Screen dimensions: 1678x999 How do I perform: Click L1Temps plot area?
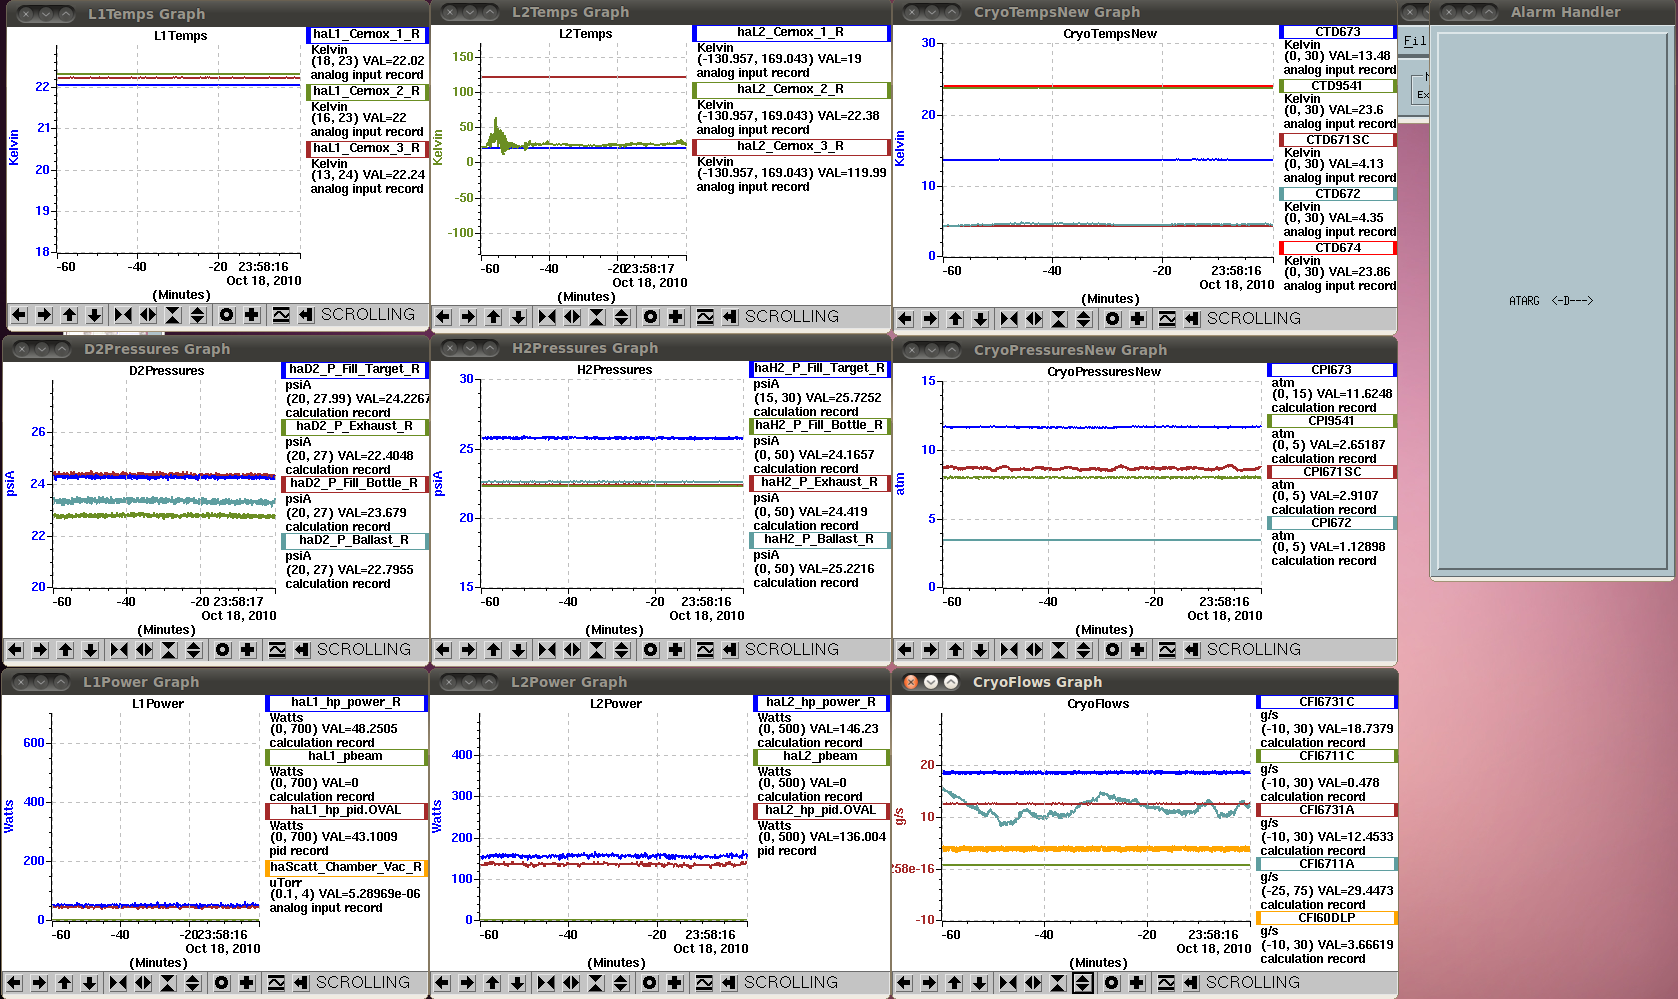pyautogui.click(x=178, y=149)
